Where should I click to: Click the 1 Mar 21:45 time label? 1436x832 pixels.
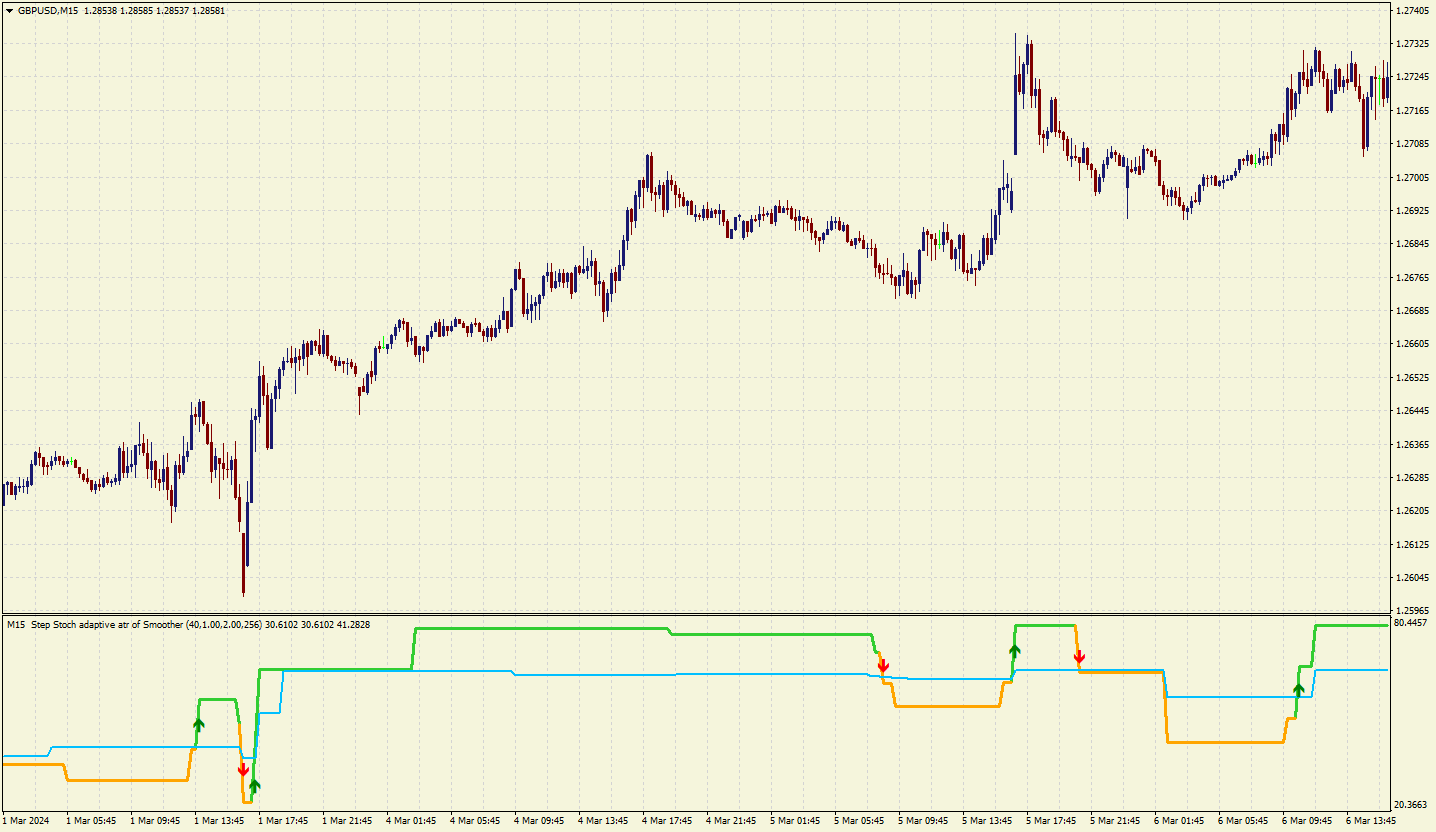coord(347,821)
